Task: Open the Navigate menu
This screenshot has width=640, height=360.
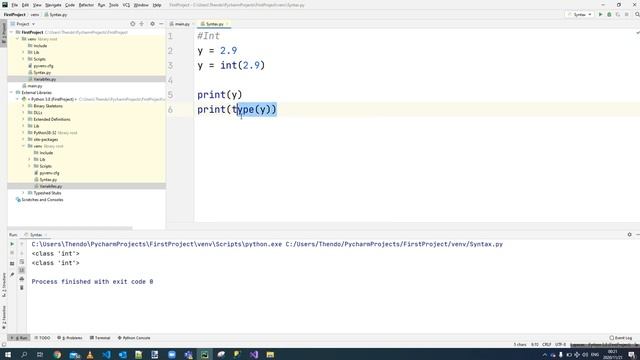Action: pyautogui.click(x=53, y=5)
